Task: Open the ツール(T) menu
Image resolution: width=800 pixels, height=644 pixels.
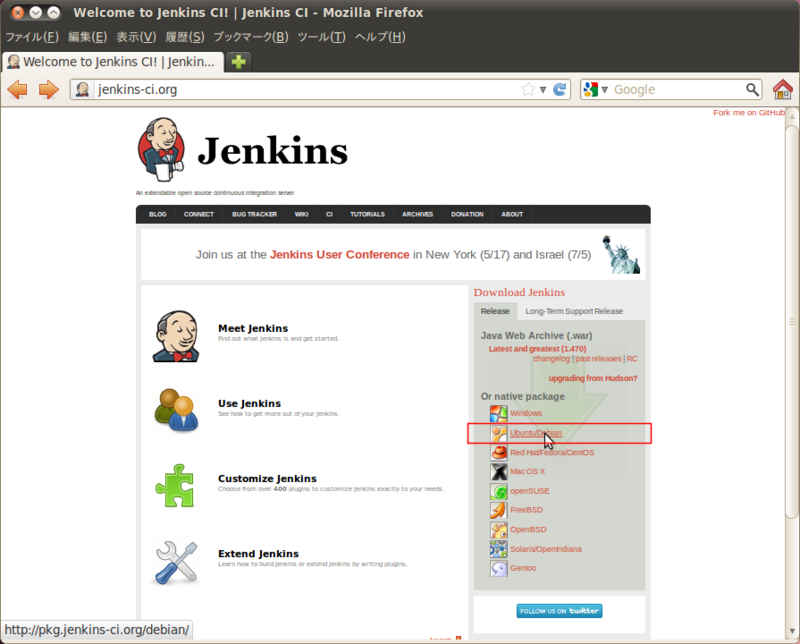Action: 321,37
